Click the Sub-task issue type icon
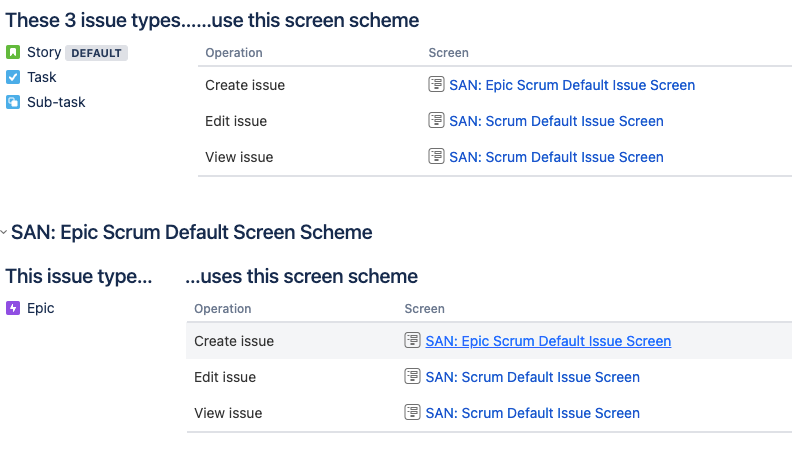 tap(13, 102)
